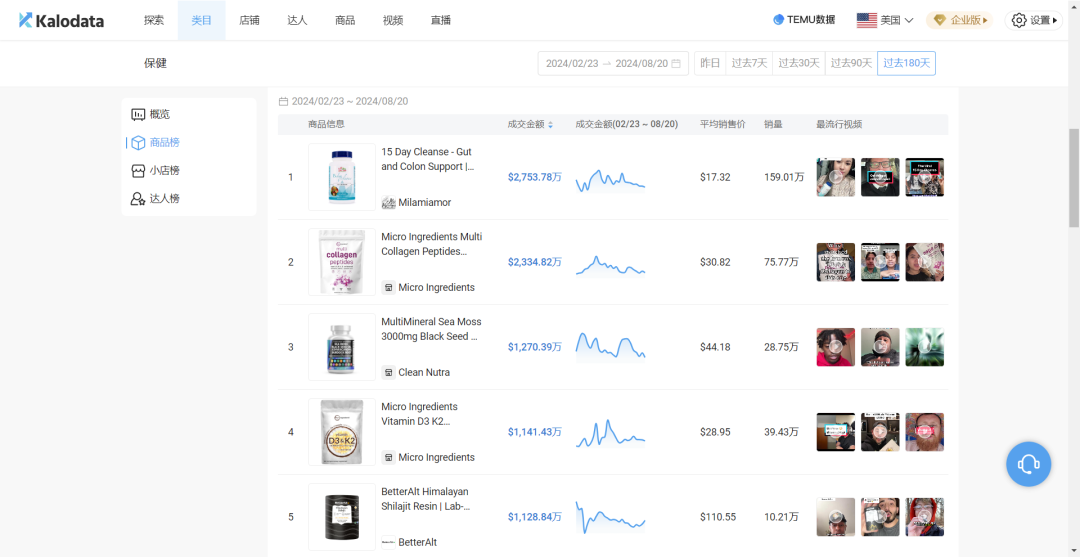Select the 昨日 time range
Viewport: 1080px width, 557px height.
click(710, 63)
